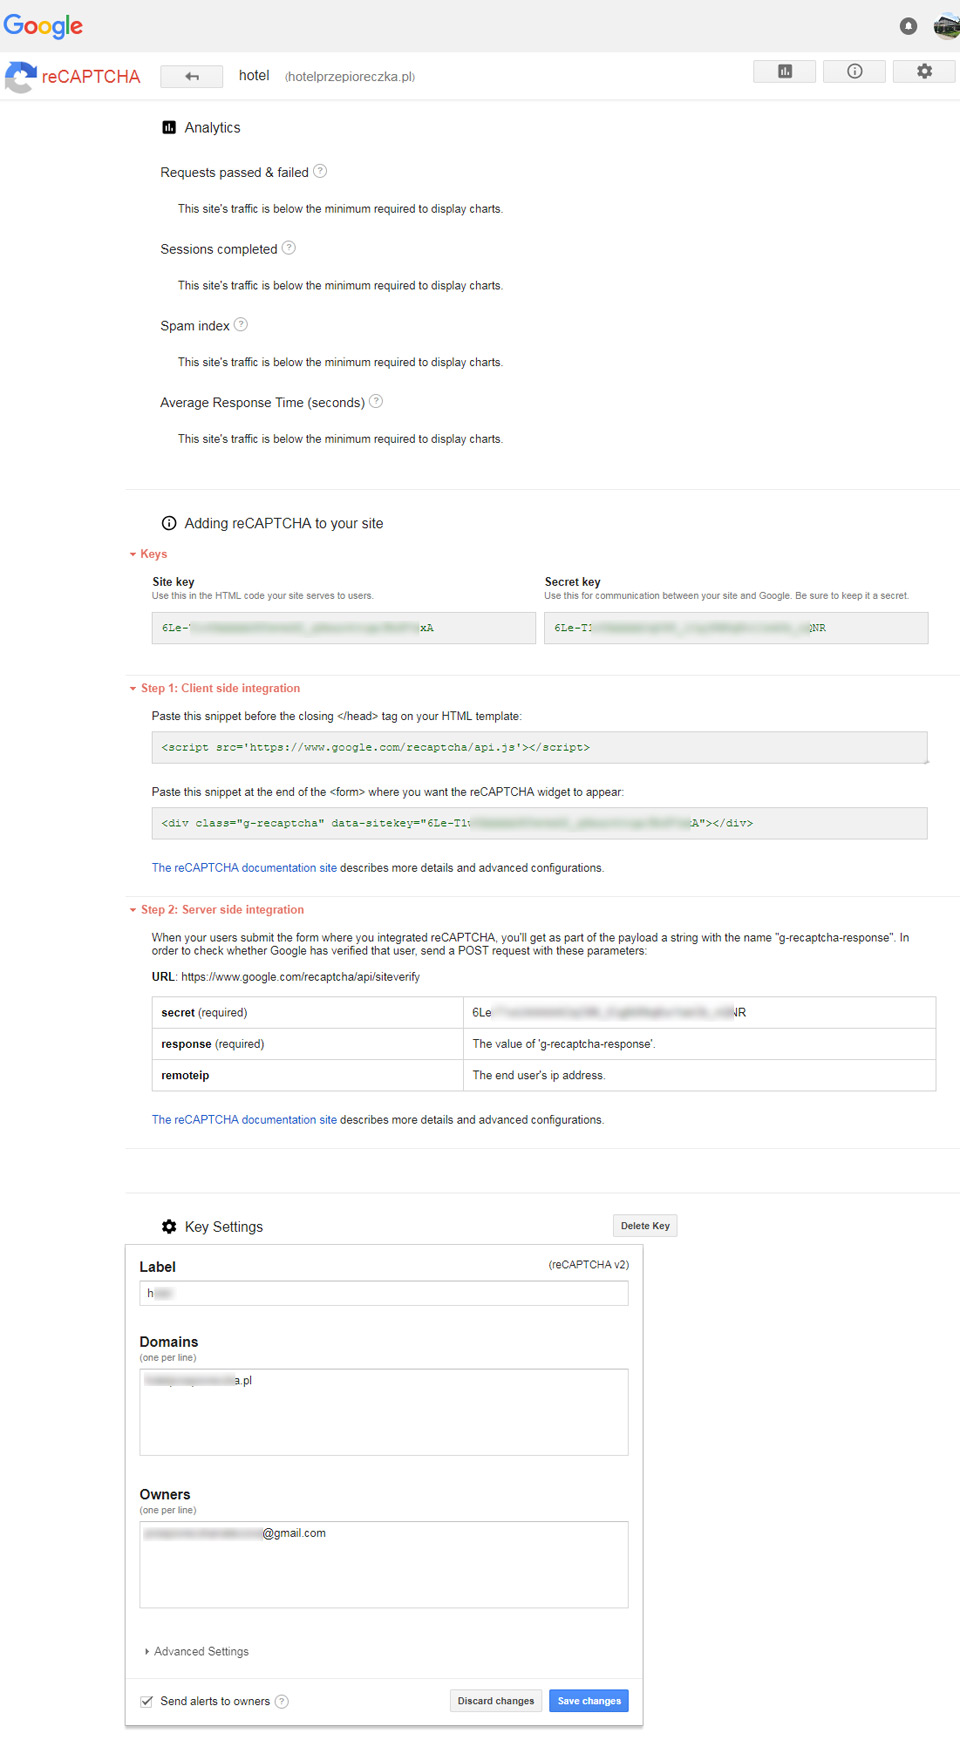Click the Google notifications bell icon
Image resolution: width=960 pixels, height=1740 pixels.
[x=908, y=26]
